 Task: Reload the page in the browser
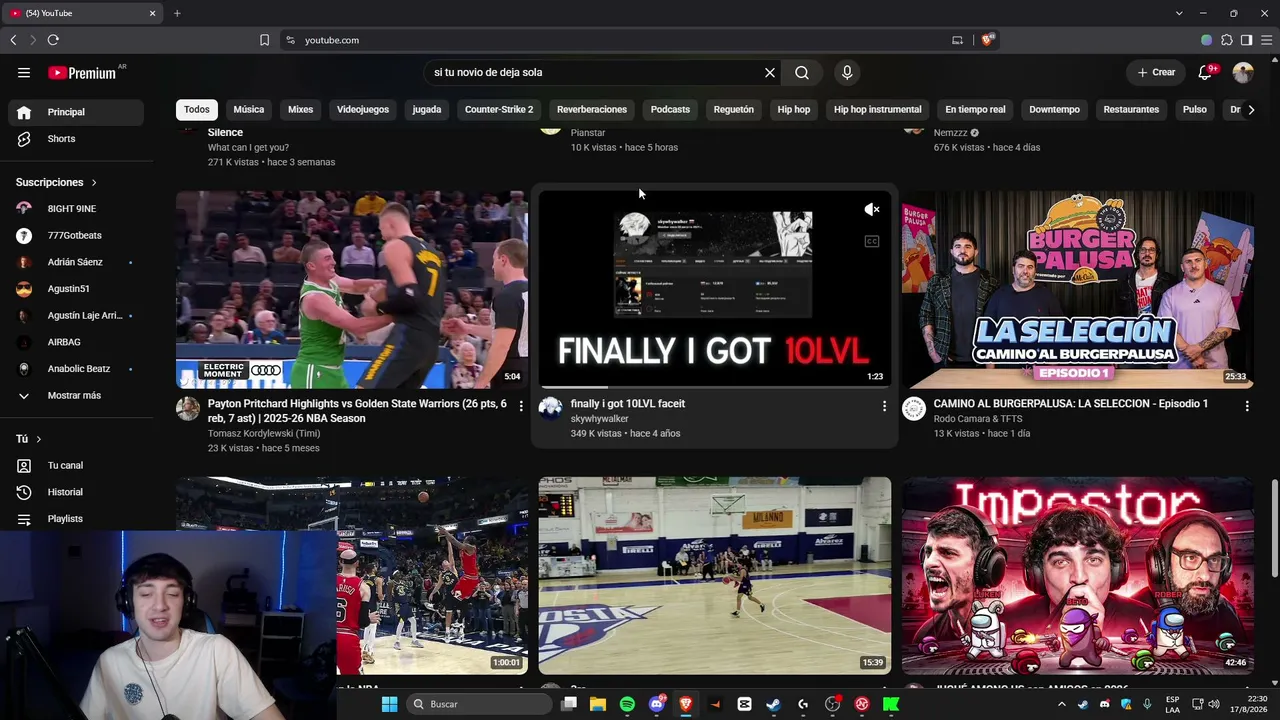point(53,40)
